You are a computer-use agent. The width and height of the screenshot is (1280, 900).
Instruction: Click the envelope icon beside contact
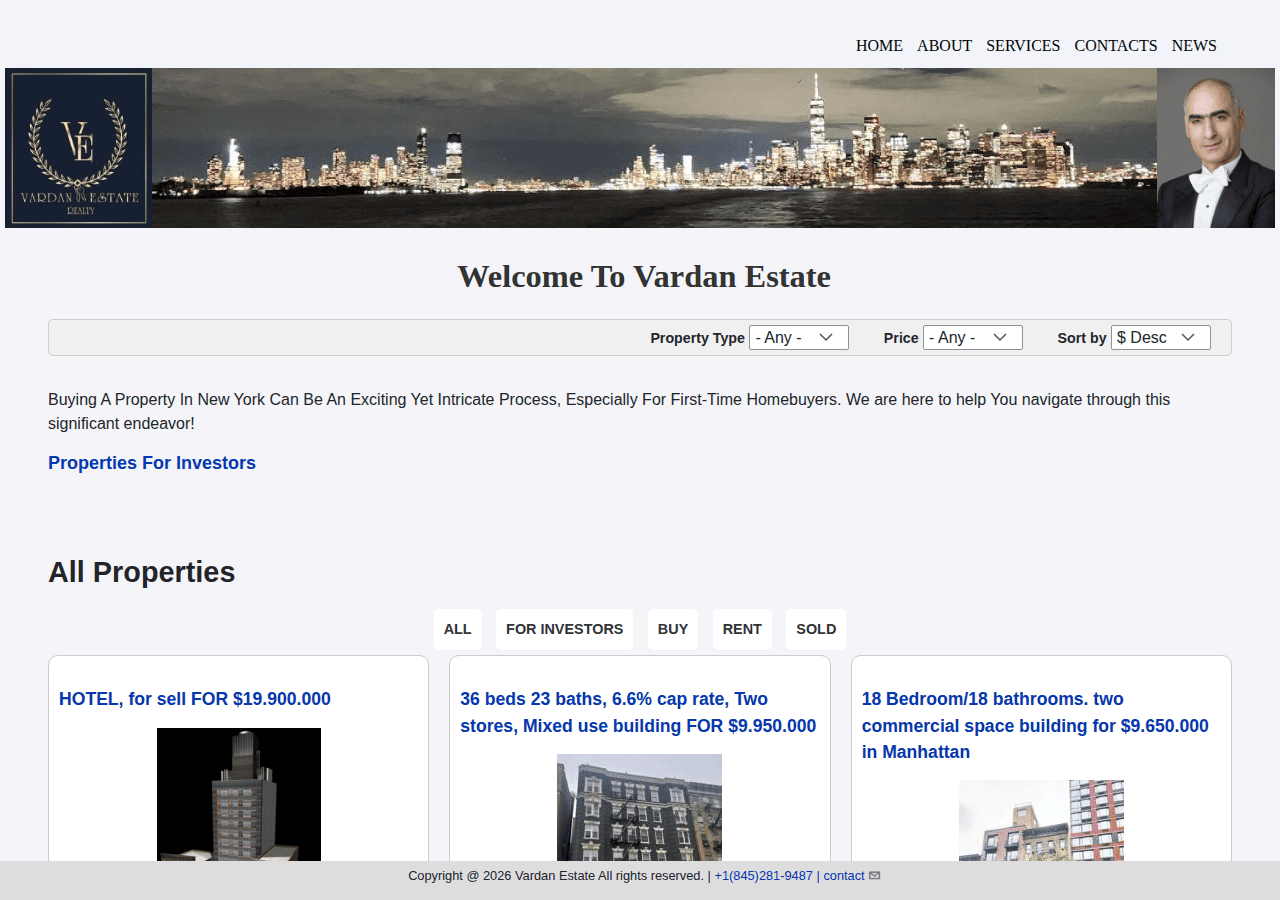(x=875, y=876)
